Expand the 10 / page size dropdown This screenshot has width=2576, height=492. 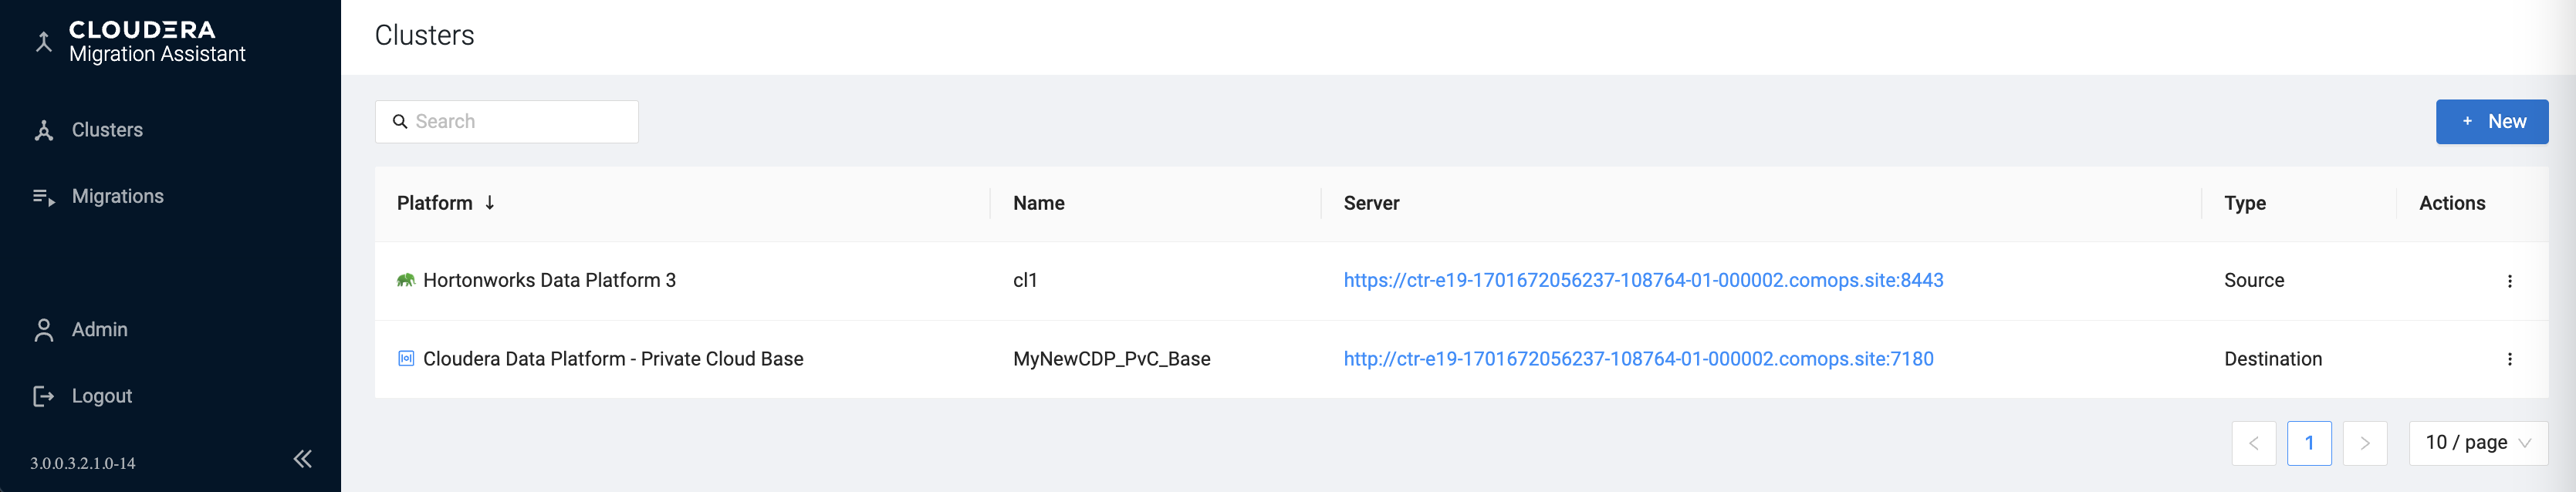pyautogui.click(x=2477, y=443)
